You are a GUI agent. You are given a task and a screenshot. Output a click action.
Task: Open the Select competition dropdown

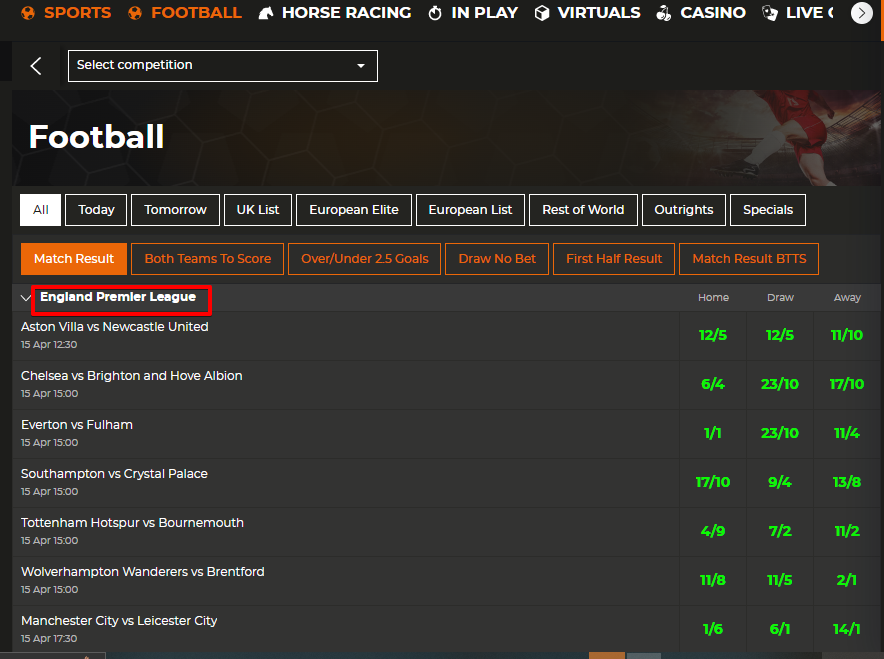(x=223, y=66)
